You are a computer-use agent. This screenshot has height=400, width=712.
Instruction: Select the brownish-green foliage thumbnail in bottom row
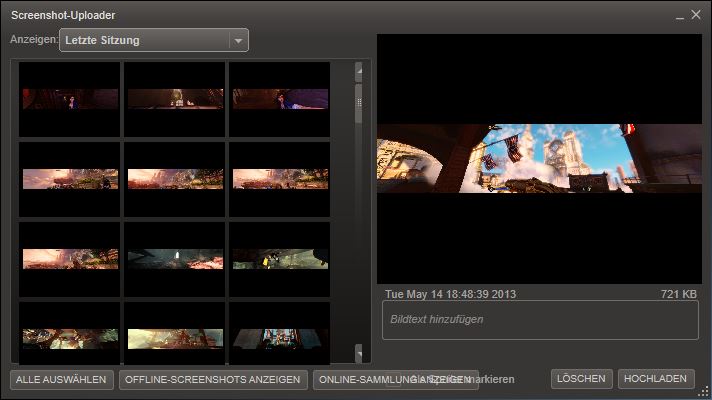click(70, 335)
